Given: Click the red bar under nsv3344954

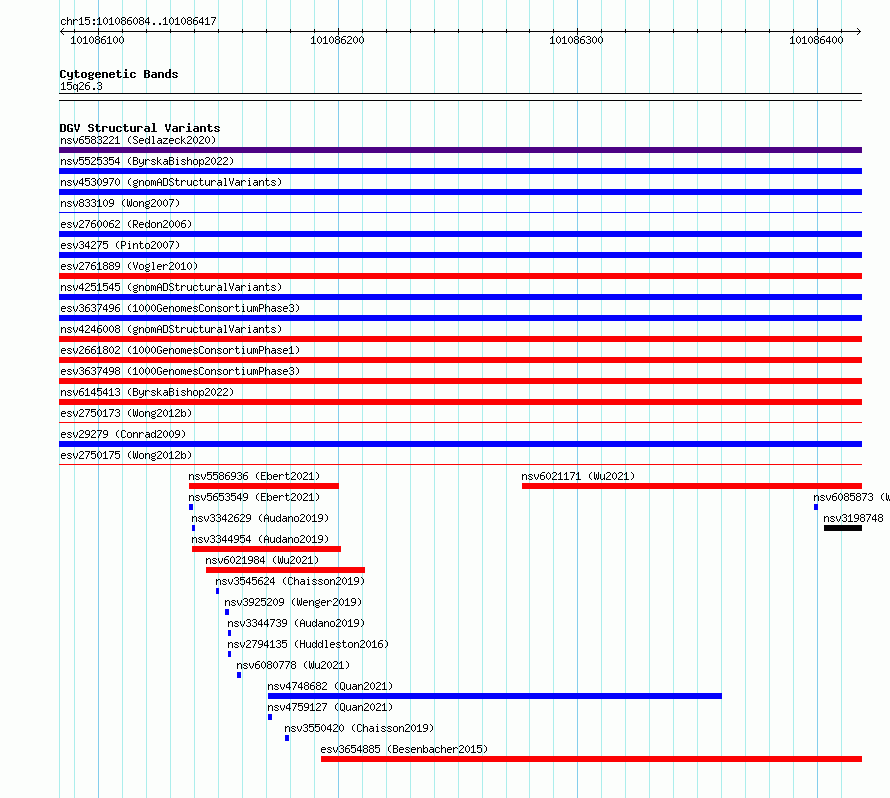Looking at the screenshot, I should pos(267,549).
